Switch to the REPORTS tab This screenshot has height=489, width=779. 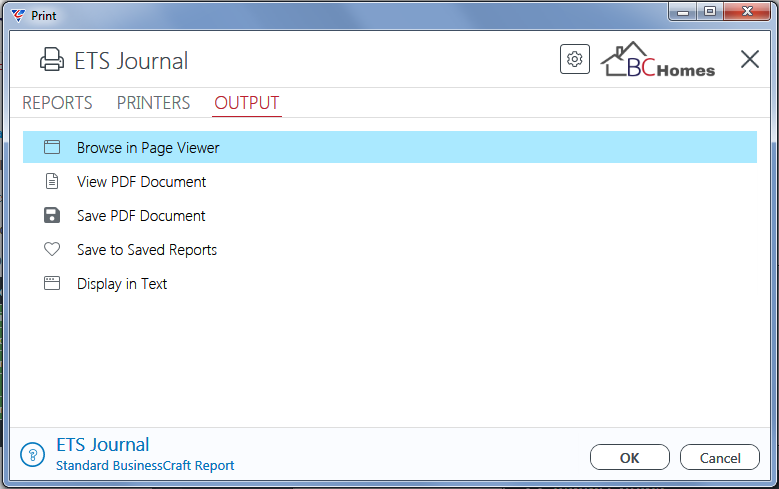(57, 103)
